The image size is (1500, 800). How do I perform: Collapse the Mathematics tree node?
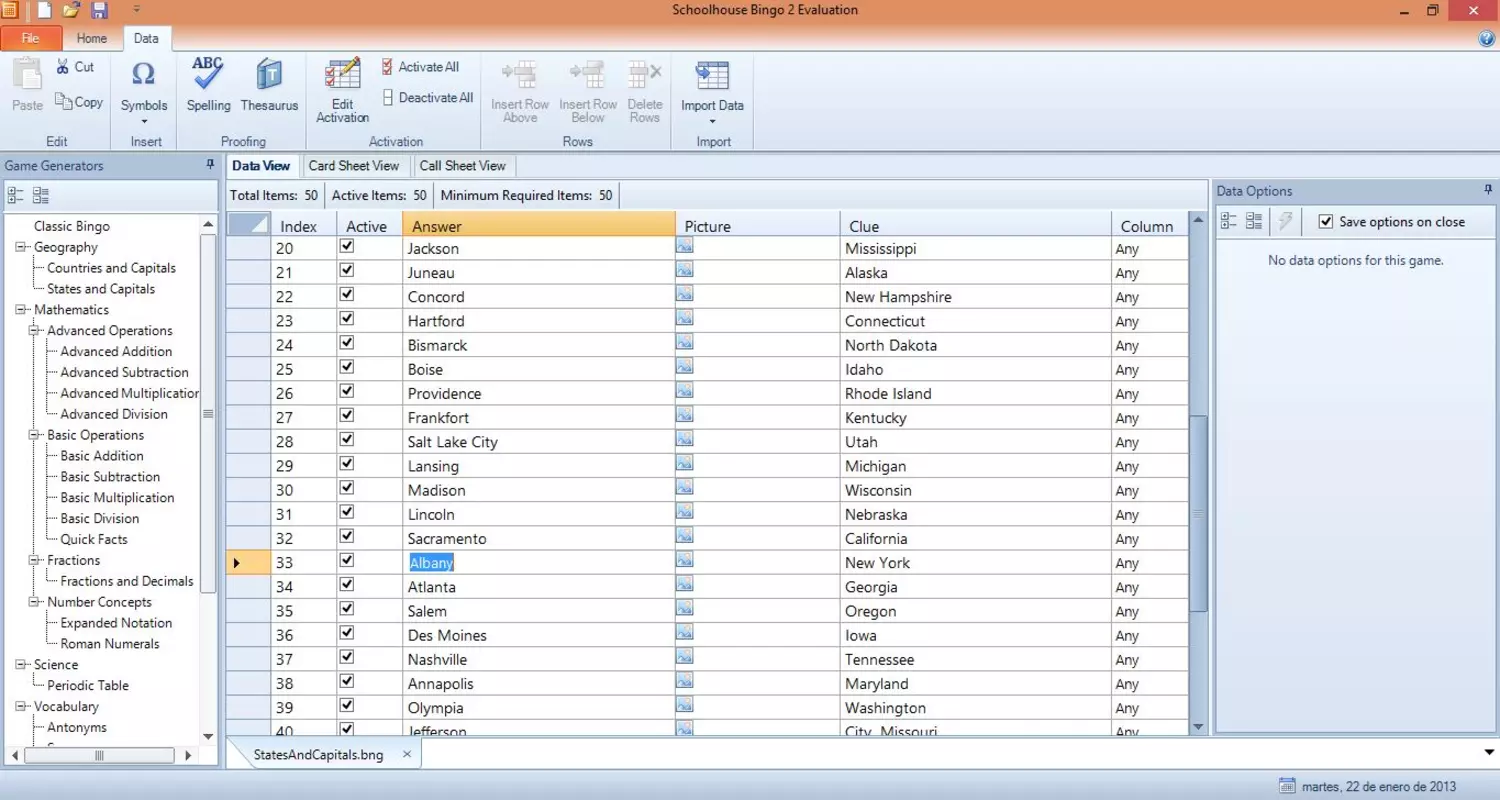21,310
